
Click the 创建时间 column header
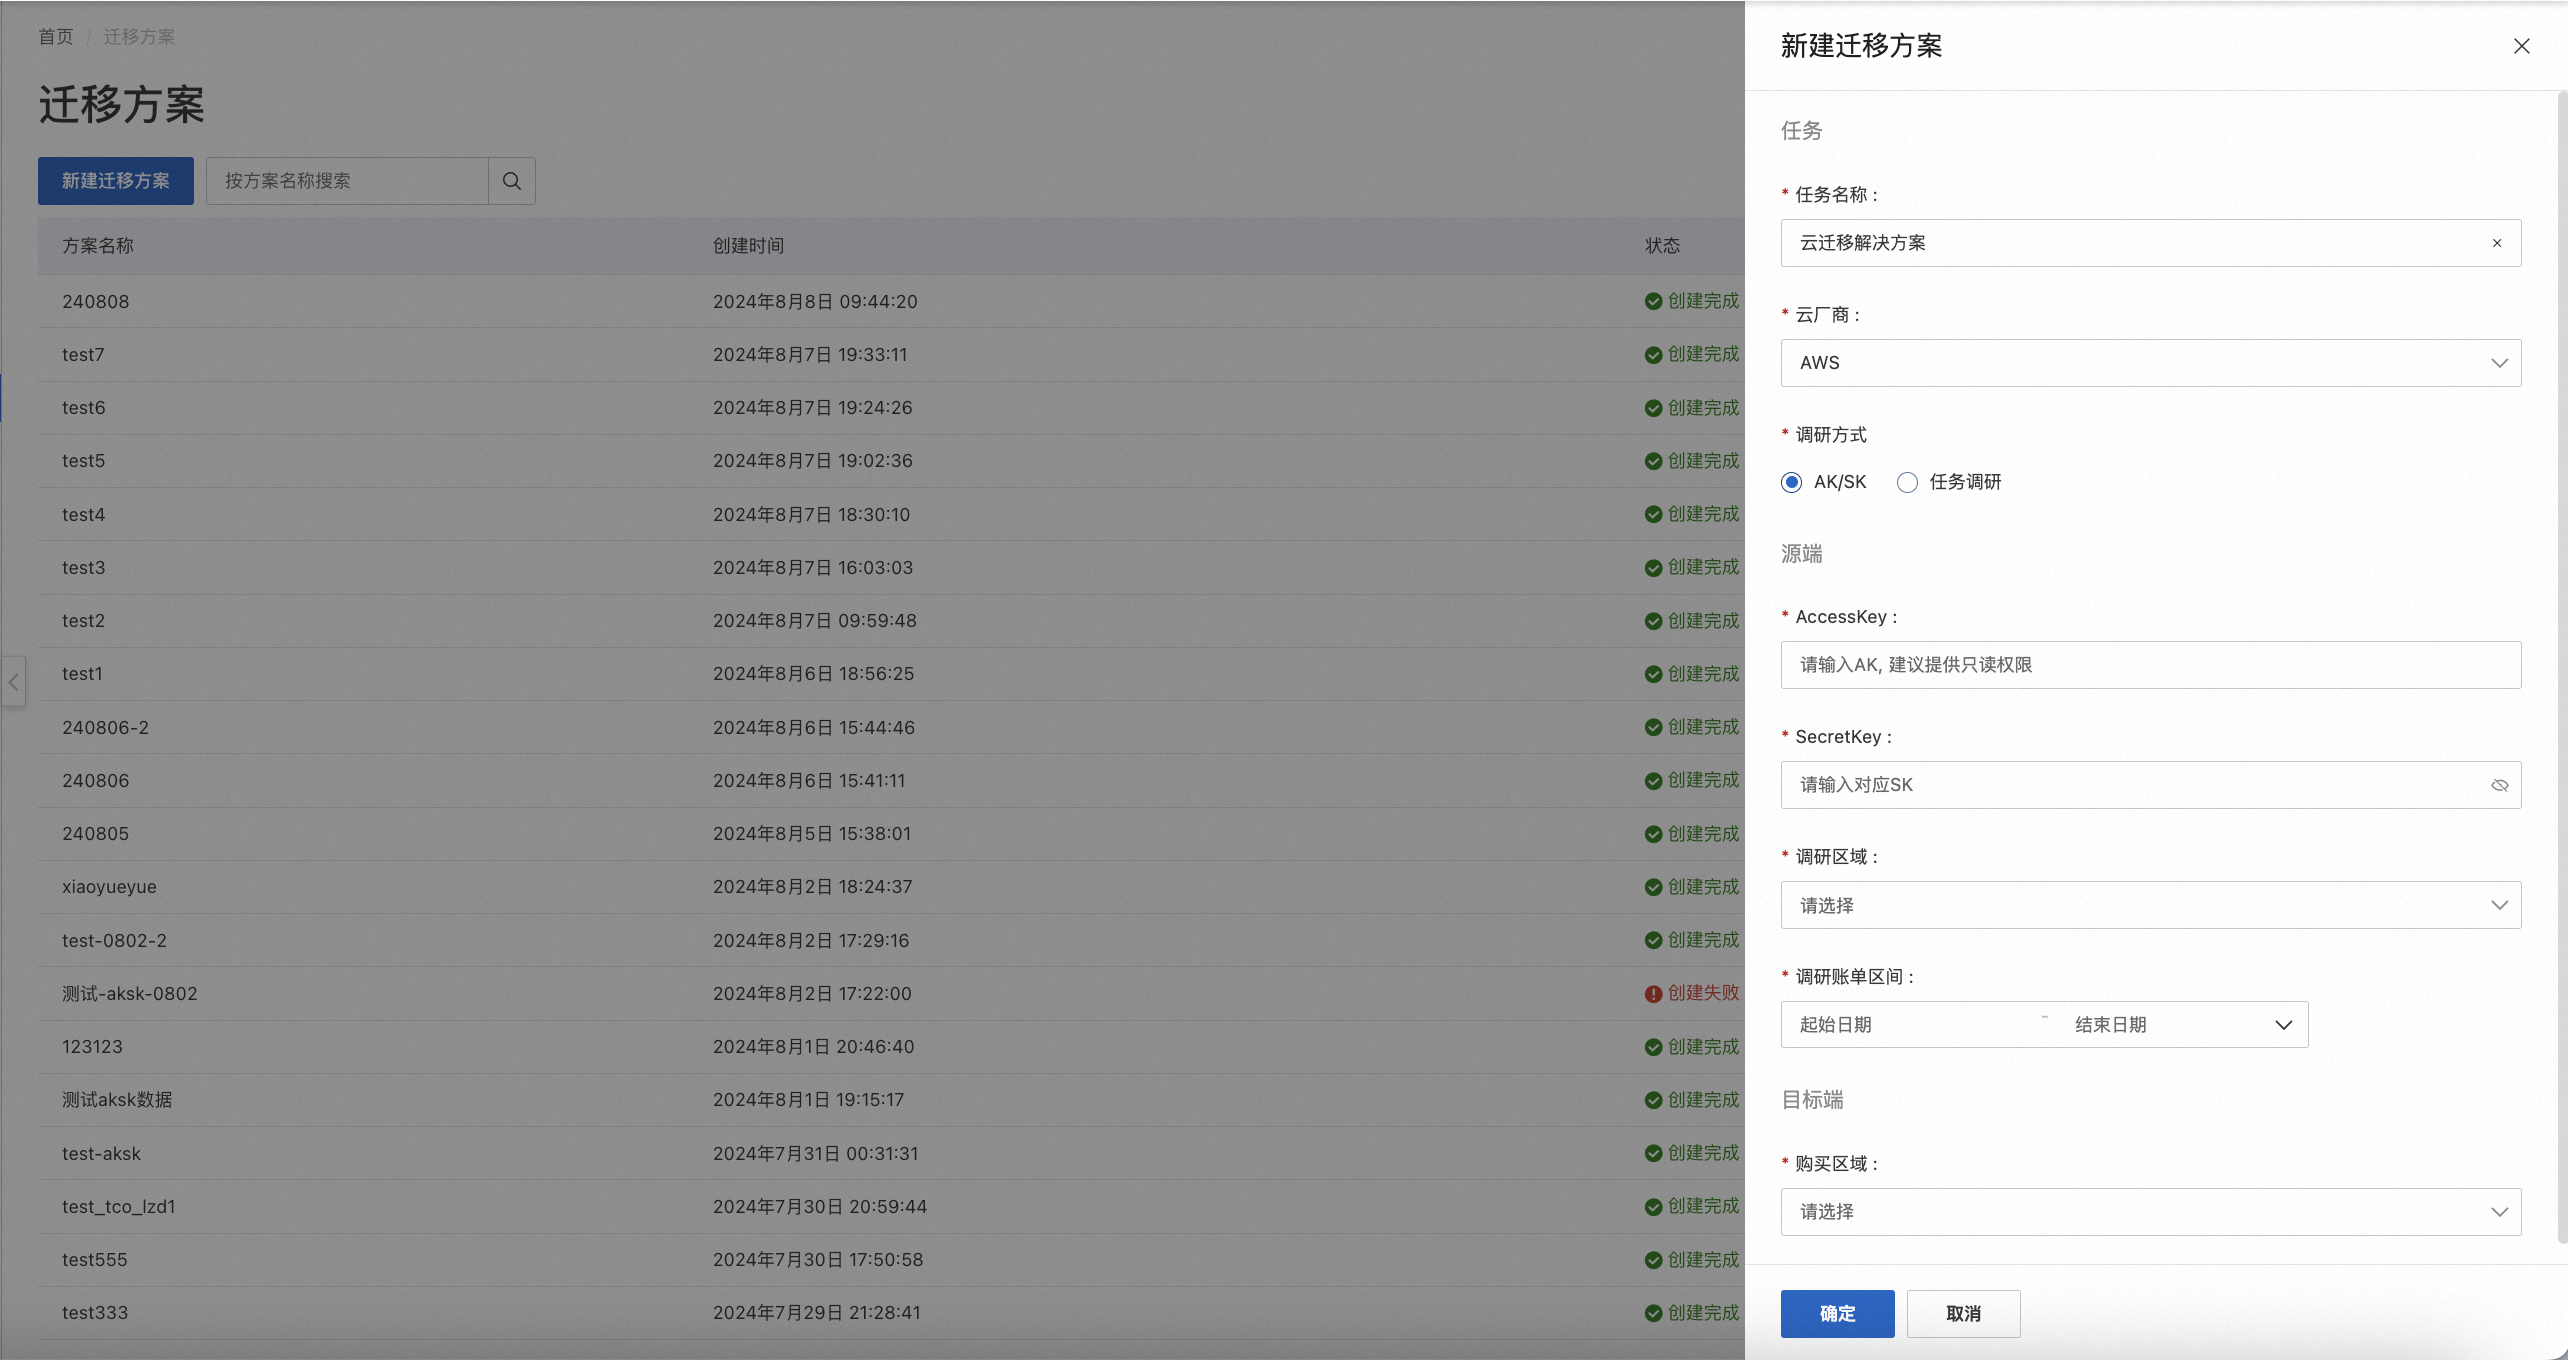[748, 246]
